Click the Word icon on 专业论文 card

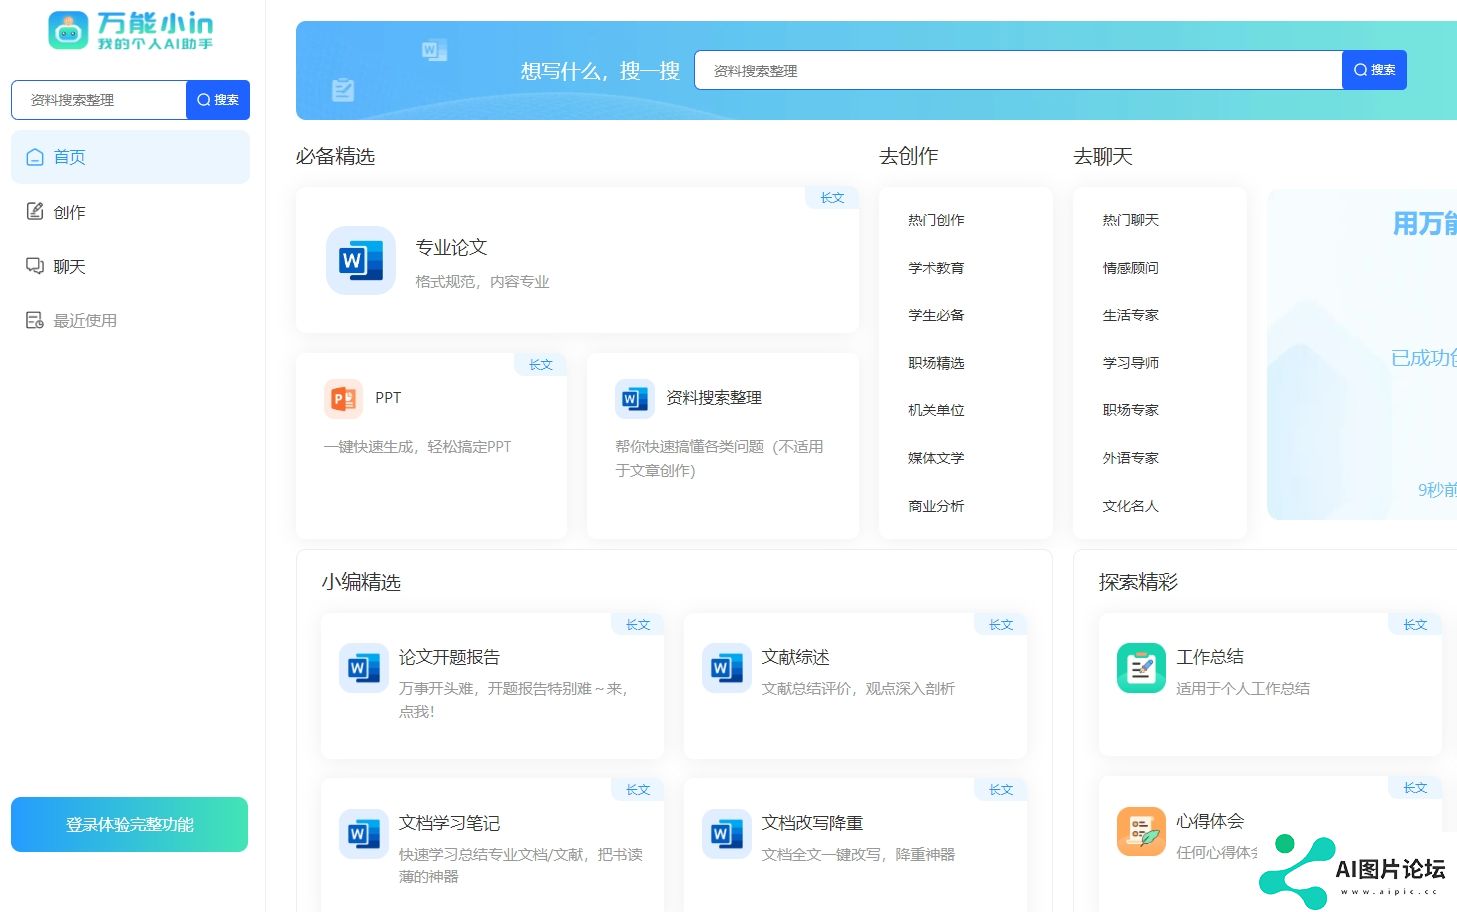pos(361,260)
